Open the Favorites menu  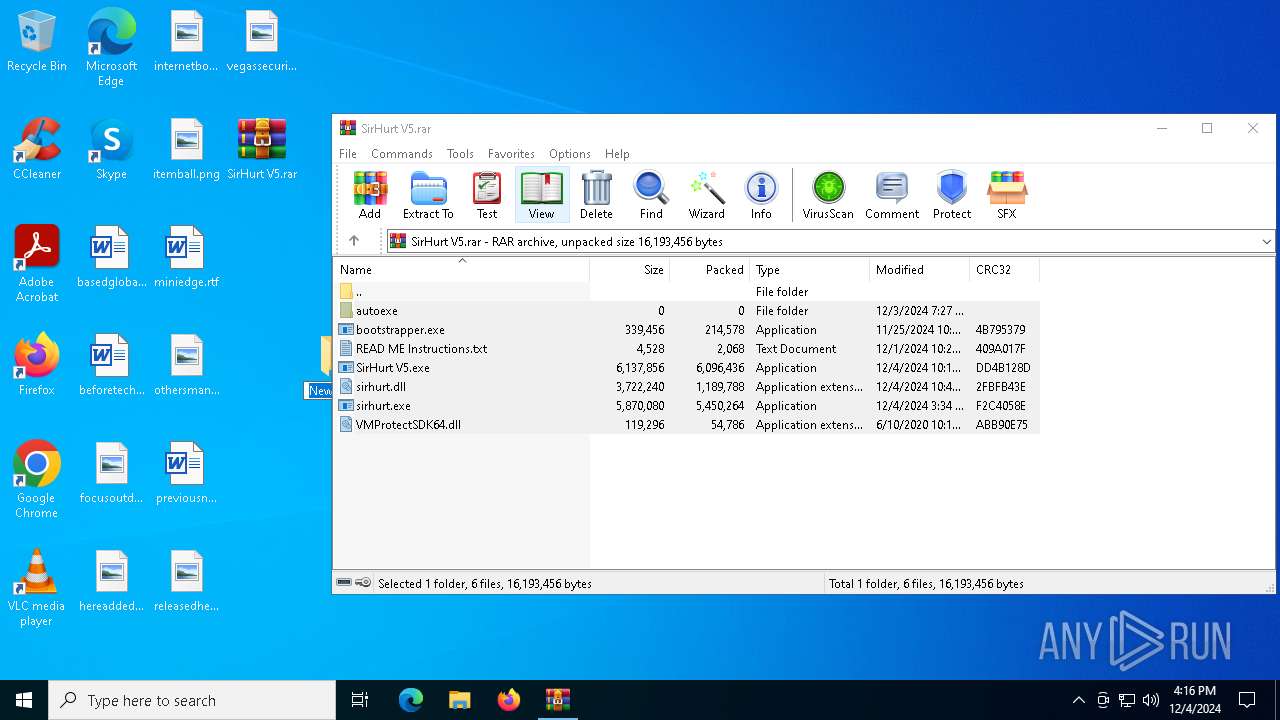coord(511,154)
